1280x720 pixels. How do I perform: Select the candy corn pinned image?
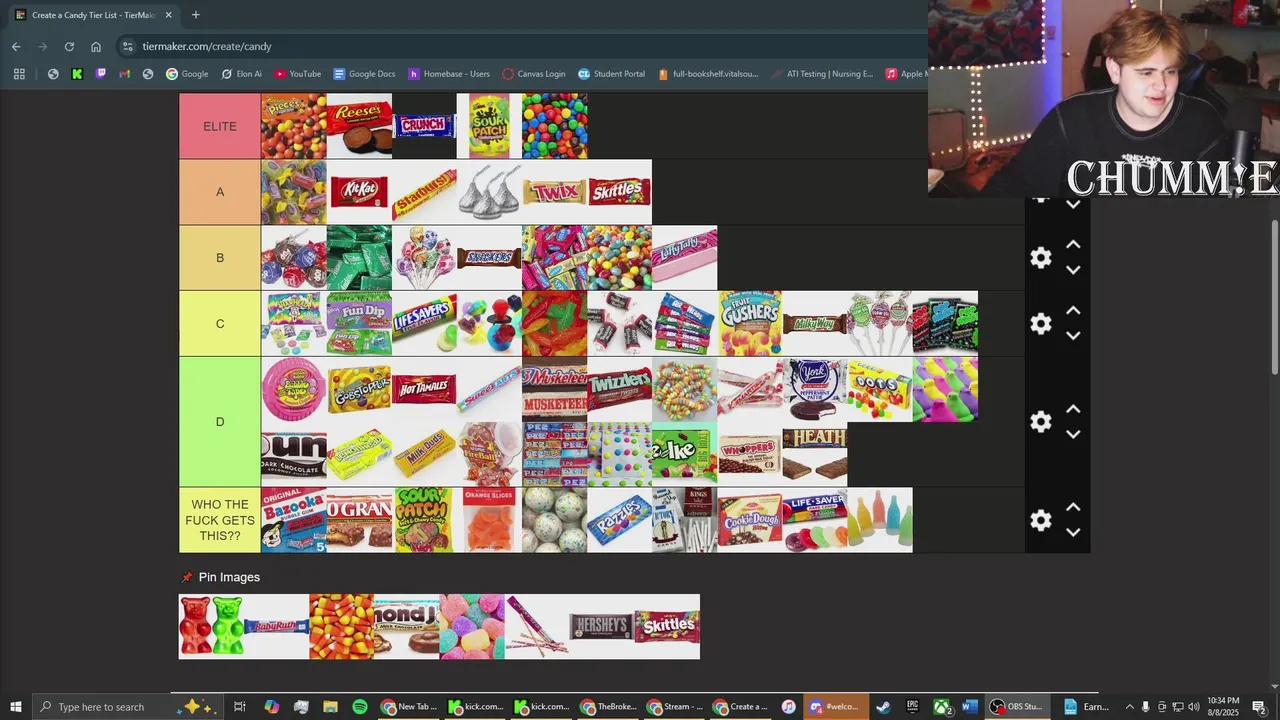click(x=342, y=627)
